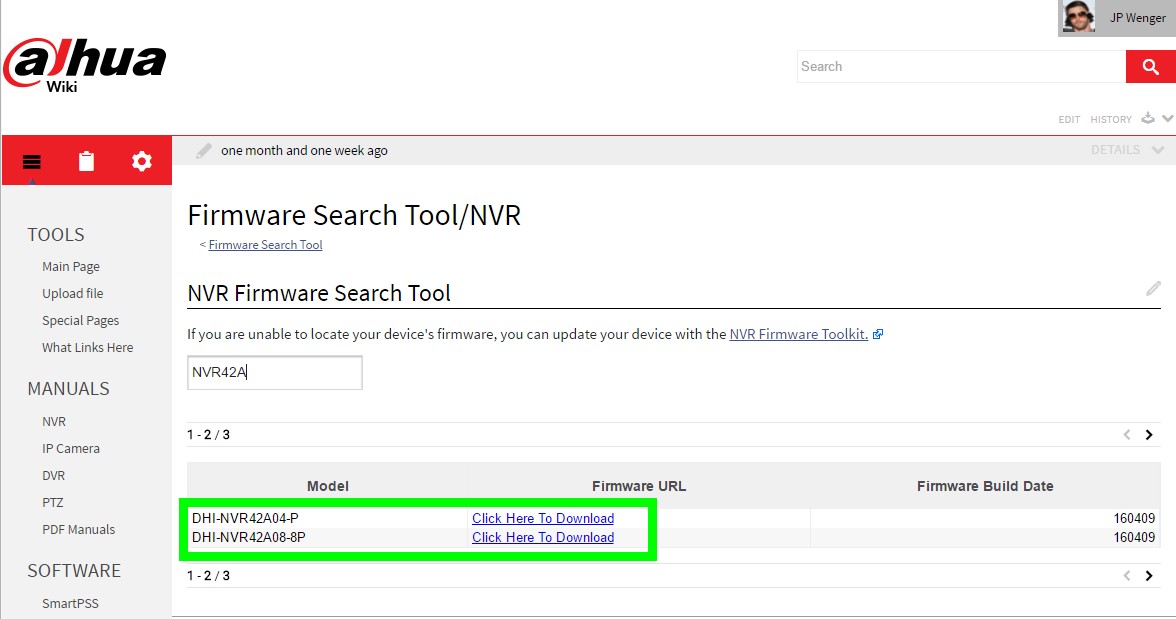This screenshot has height=619, width=1176.
Task: Open the NVR Firmware Toolkit link
Action: (x=799, y=334)
